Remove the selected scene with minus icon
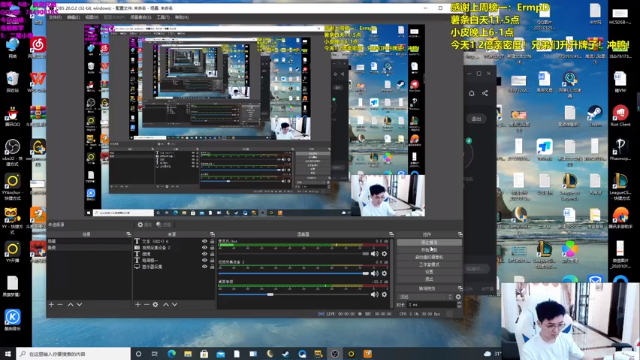640x360 pixels. (60, 304)
